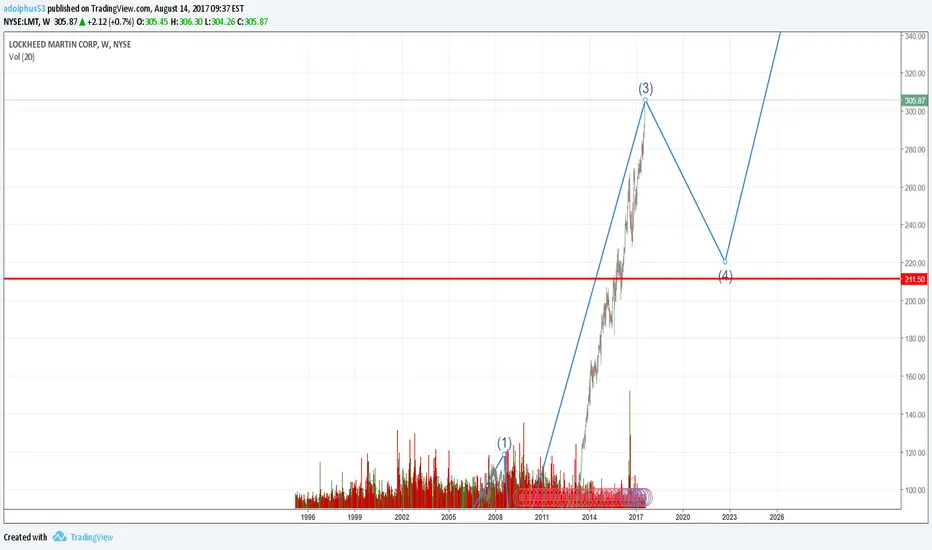Click the 280.00 price axis label
This screenshot has height=550, width=932.
[x=915, y=150]
